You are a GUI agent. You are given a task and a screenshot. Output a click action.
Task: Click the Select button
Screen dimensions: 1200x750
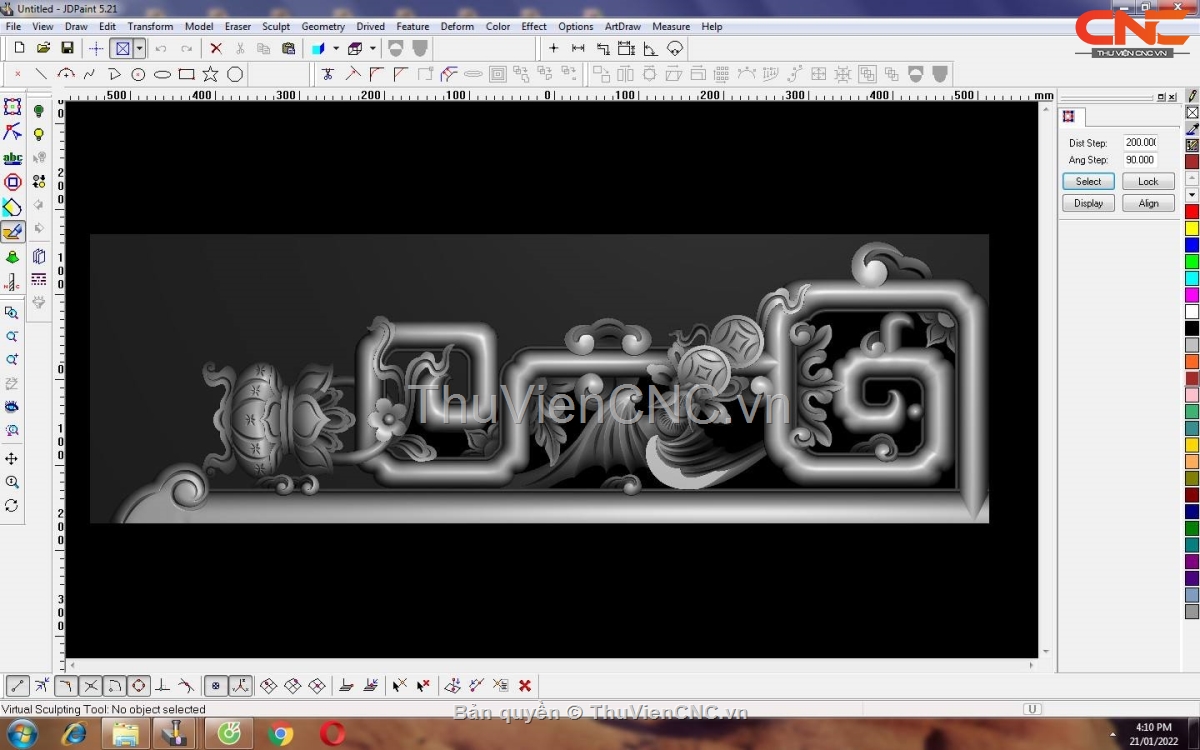click(1088, 181)
